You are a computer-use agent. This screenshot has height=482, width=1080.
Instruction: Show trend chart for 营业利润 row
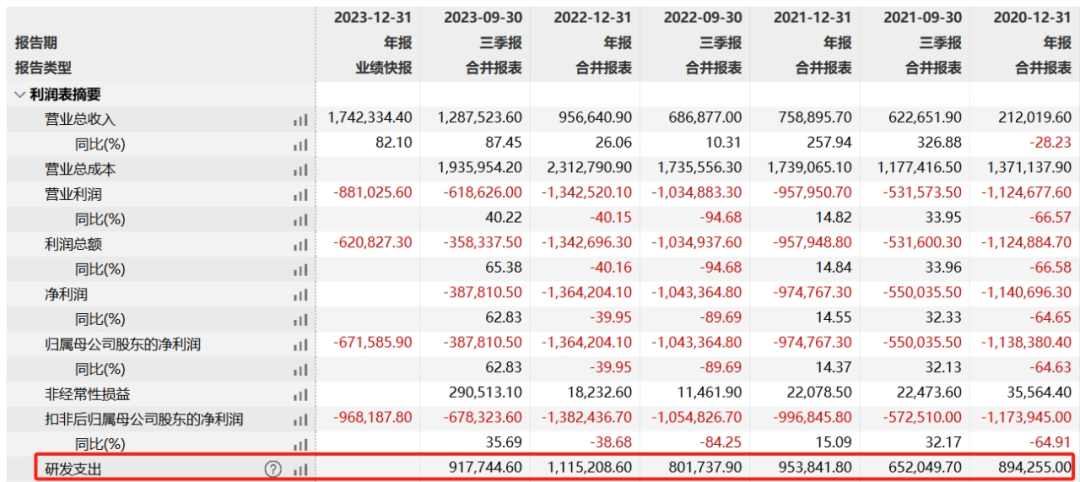click(x=300, y=194)
